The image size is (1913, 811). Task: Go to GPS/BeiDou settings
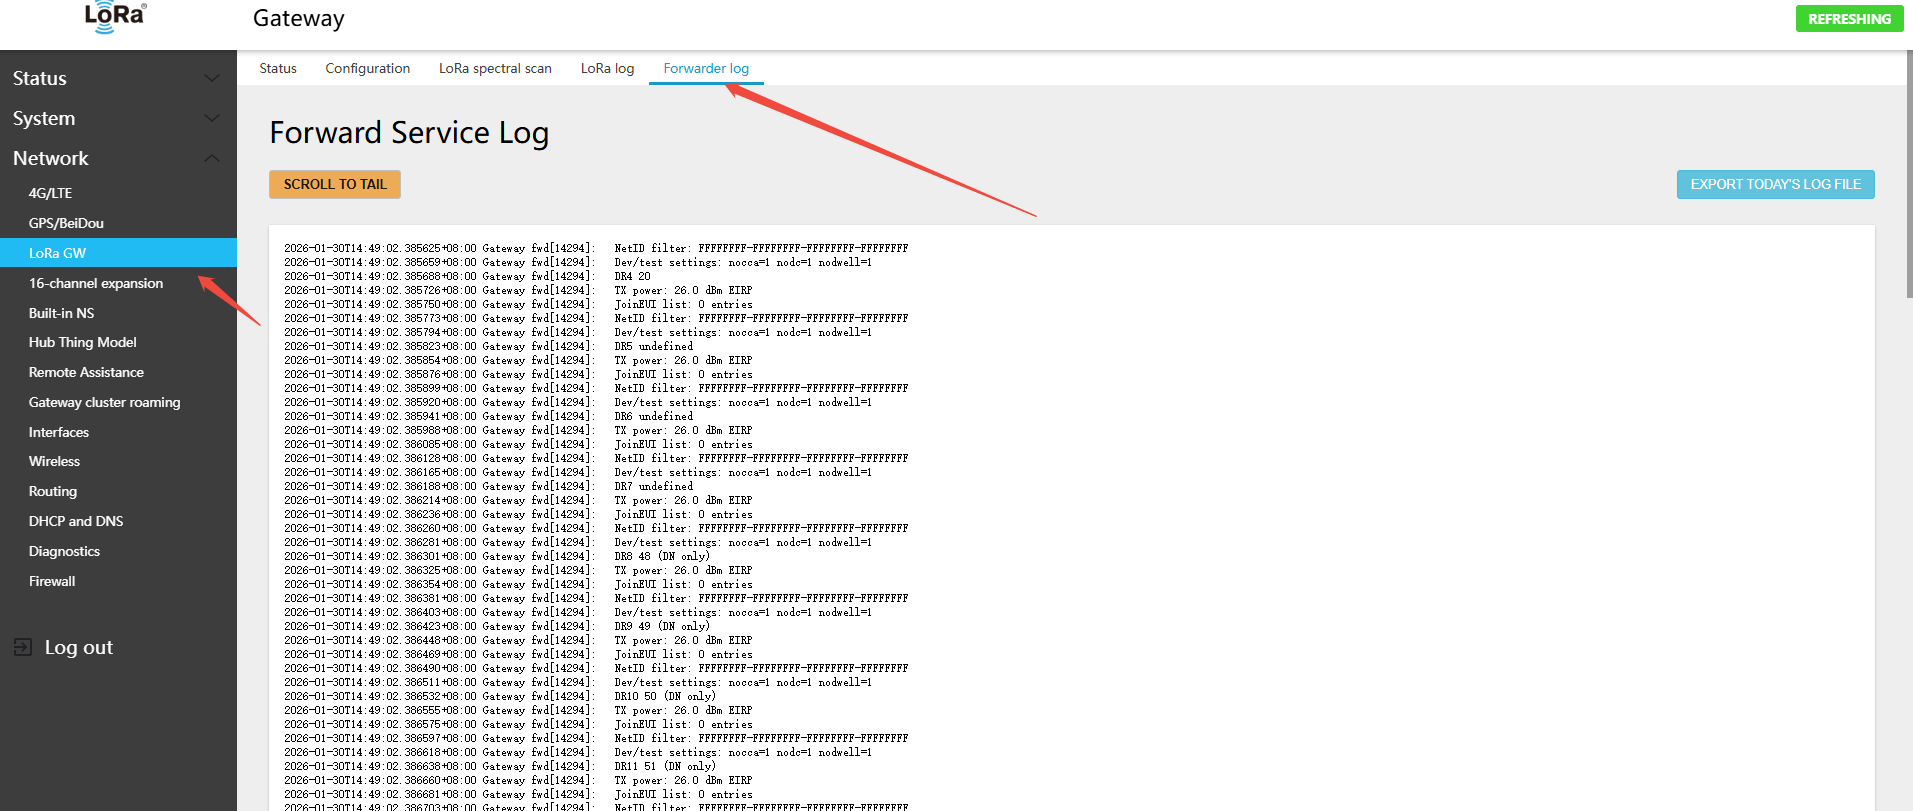(x=66, y=223)
